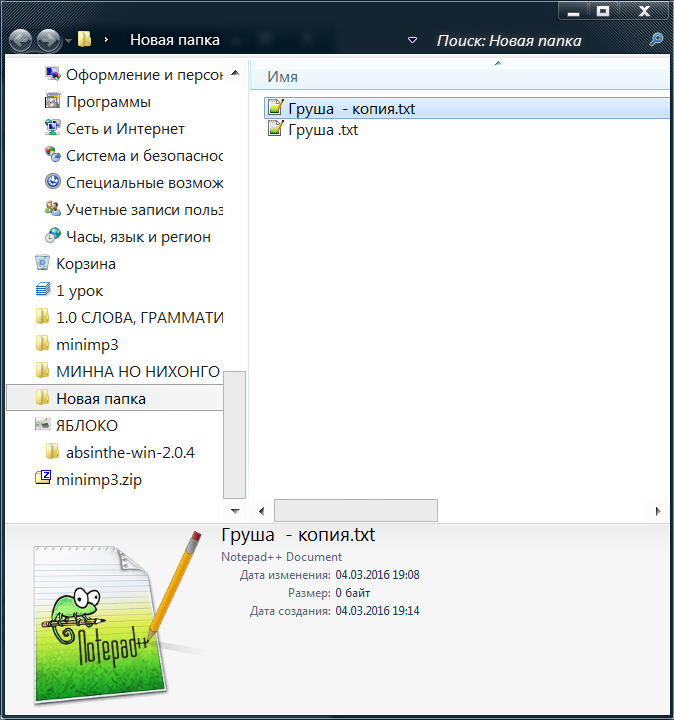Expand the breadcrumb chevron before Новая папка
The image size is (674, 720).
pyautogui.click(x=106, y=40)
